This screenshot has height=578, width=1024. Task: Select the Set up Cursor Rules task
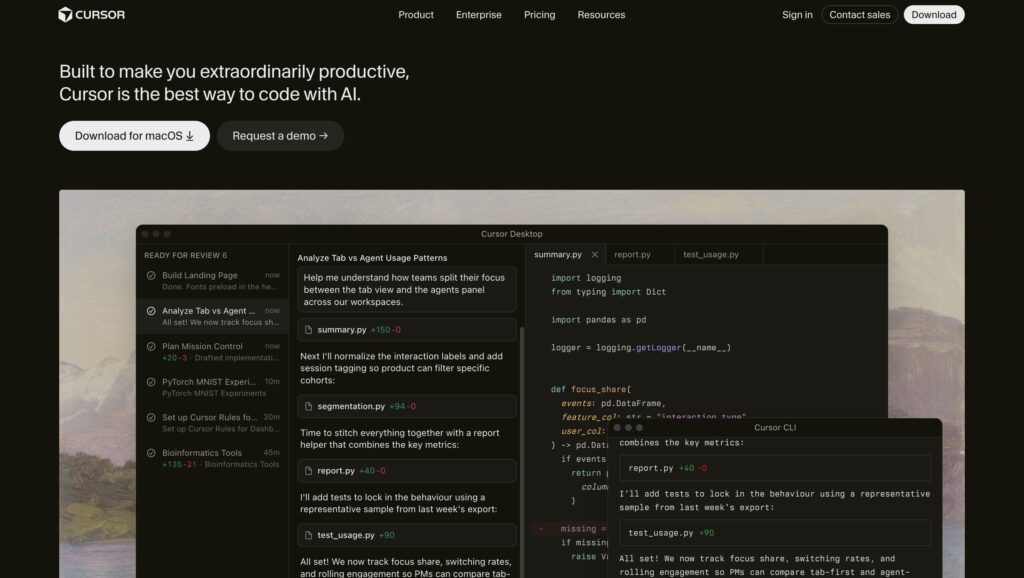(x=212, y=423)
